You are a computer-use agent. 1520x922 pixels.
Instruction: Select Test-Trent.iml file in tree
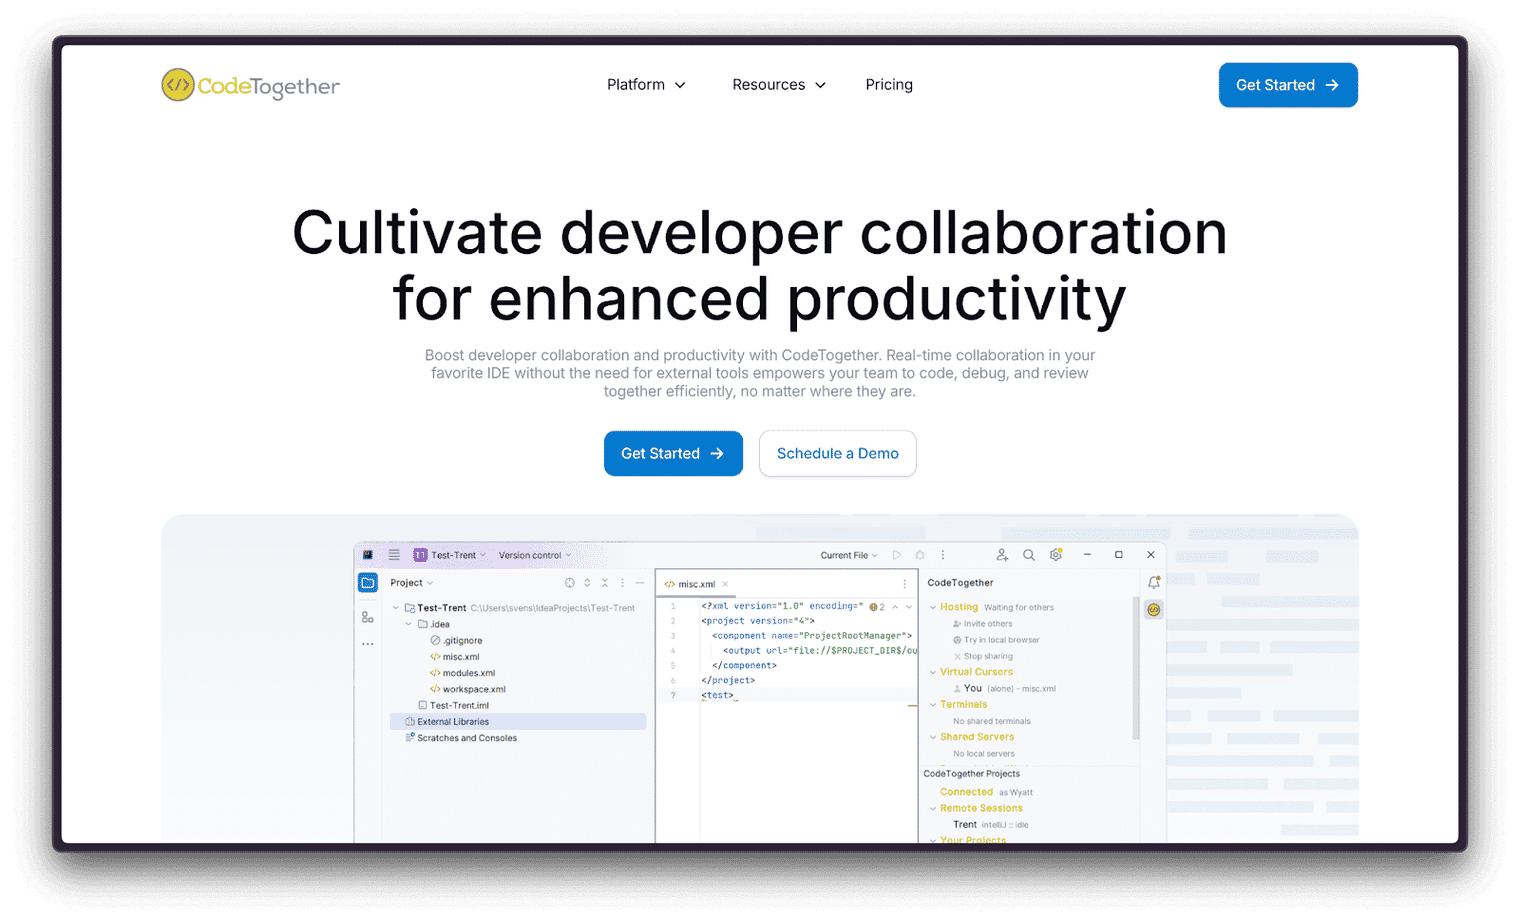(454, 706)
